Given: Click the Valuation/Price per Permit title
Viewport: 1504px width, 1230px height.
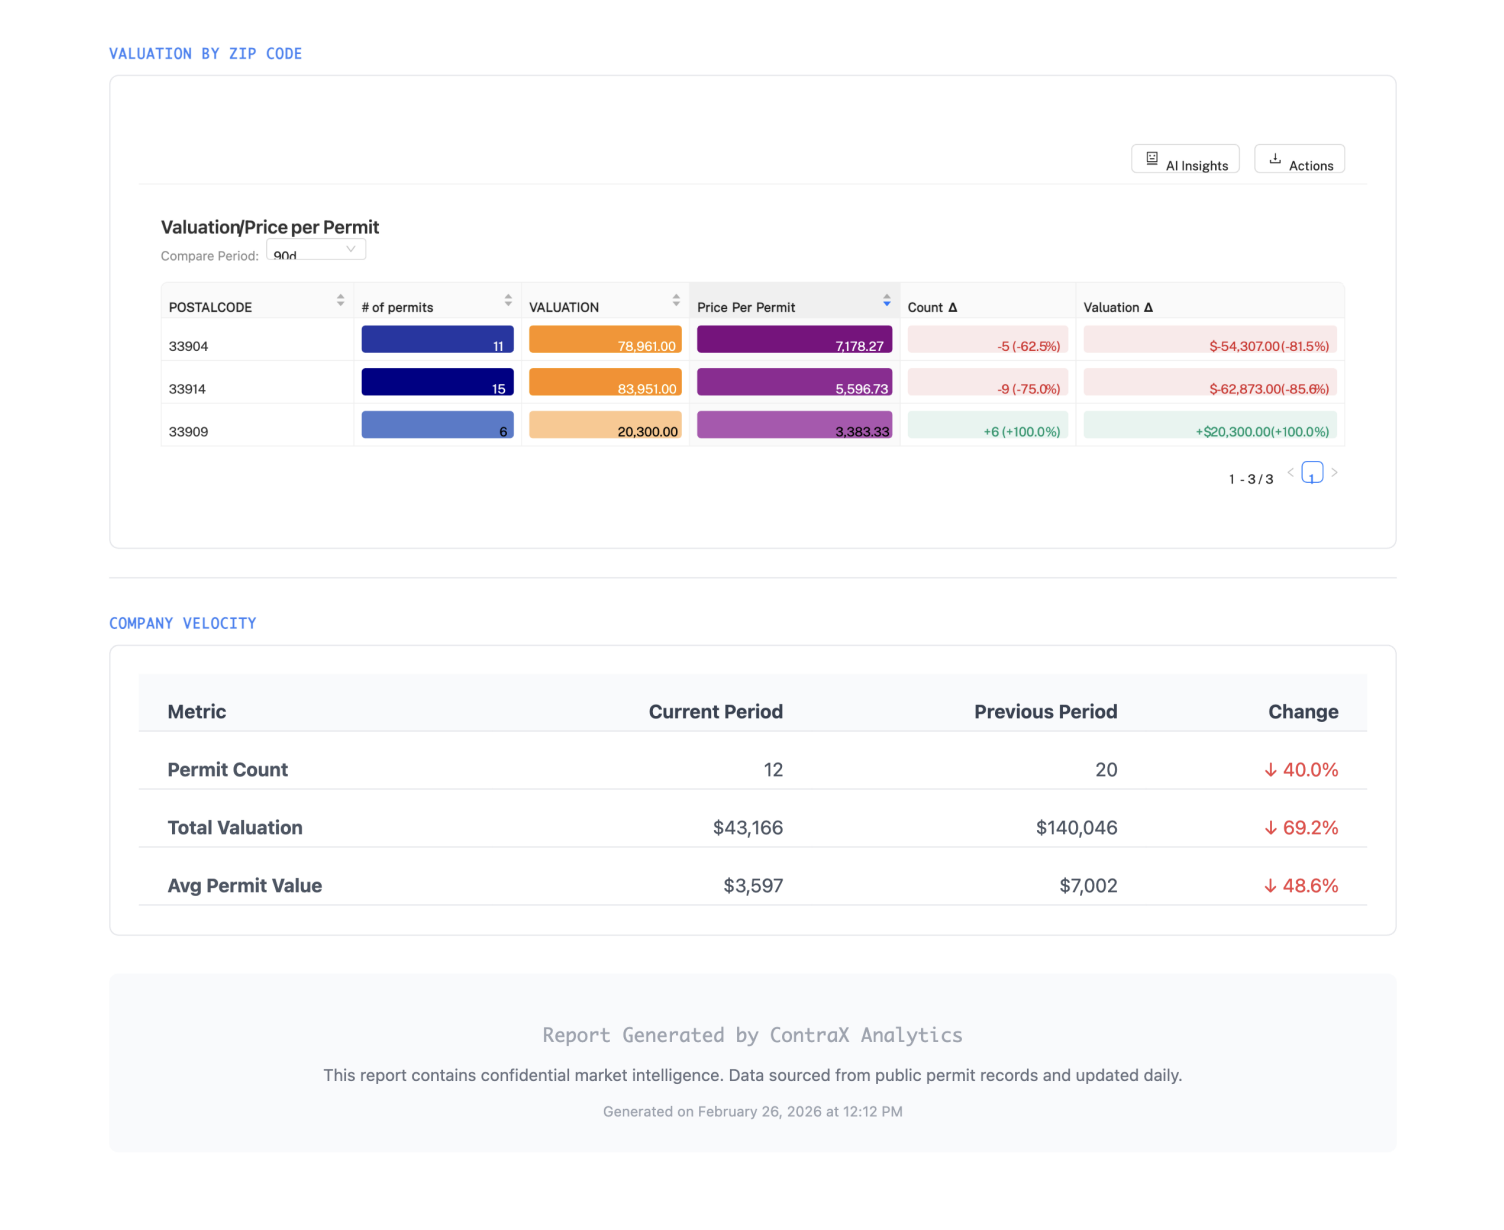Looking at the screenshot, I should pos(270,227).
